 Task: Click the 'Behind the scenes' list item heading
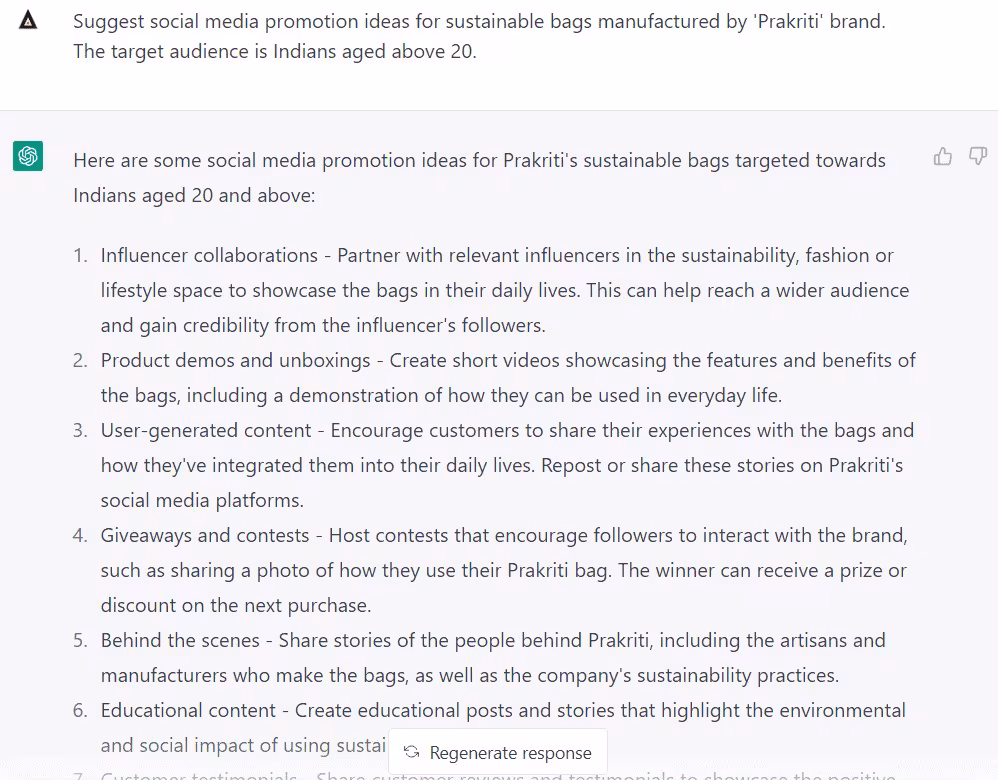(180, 640)
